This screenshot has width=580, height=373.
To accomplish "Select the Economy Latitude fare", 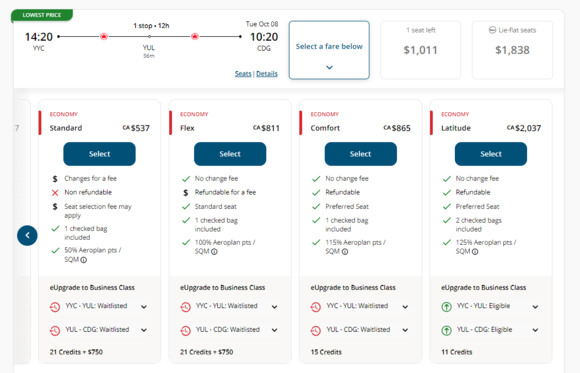I will point(491,154).
